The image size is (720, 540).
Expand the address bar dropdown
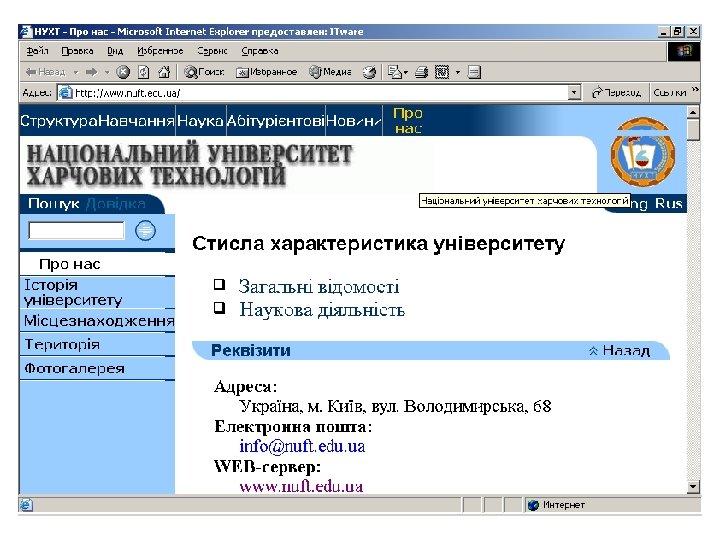(574, 93)
